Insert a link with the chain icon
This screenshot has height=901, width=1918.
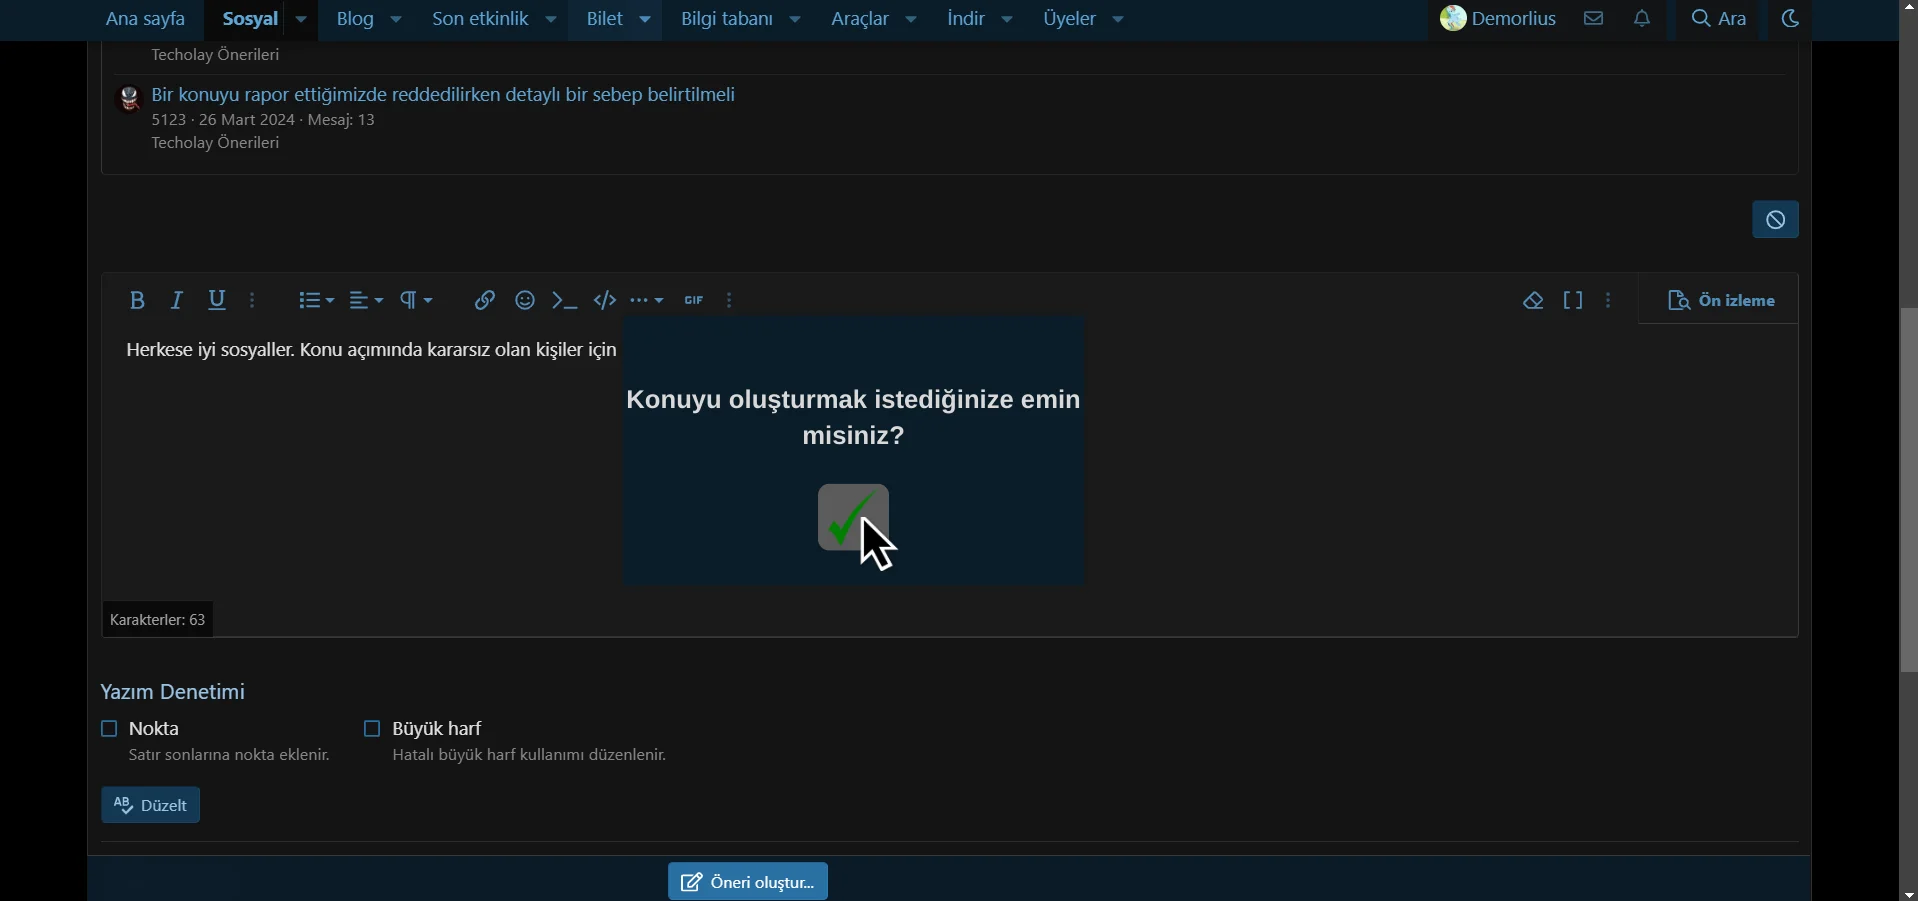point(485,301)
